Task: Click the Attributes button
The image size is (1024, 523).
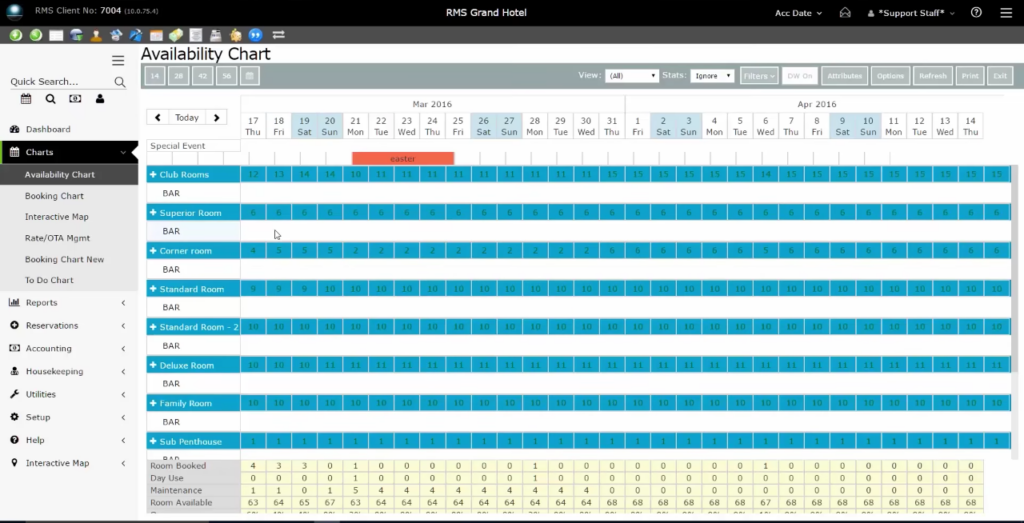Action: 844,76
